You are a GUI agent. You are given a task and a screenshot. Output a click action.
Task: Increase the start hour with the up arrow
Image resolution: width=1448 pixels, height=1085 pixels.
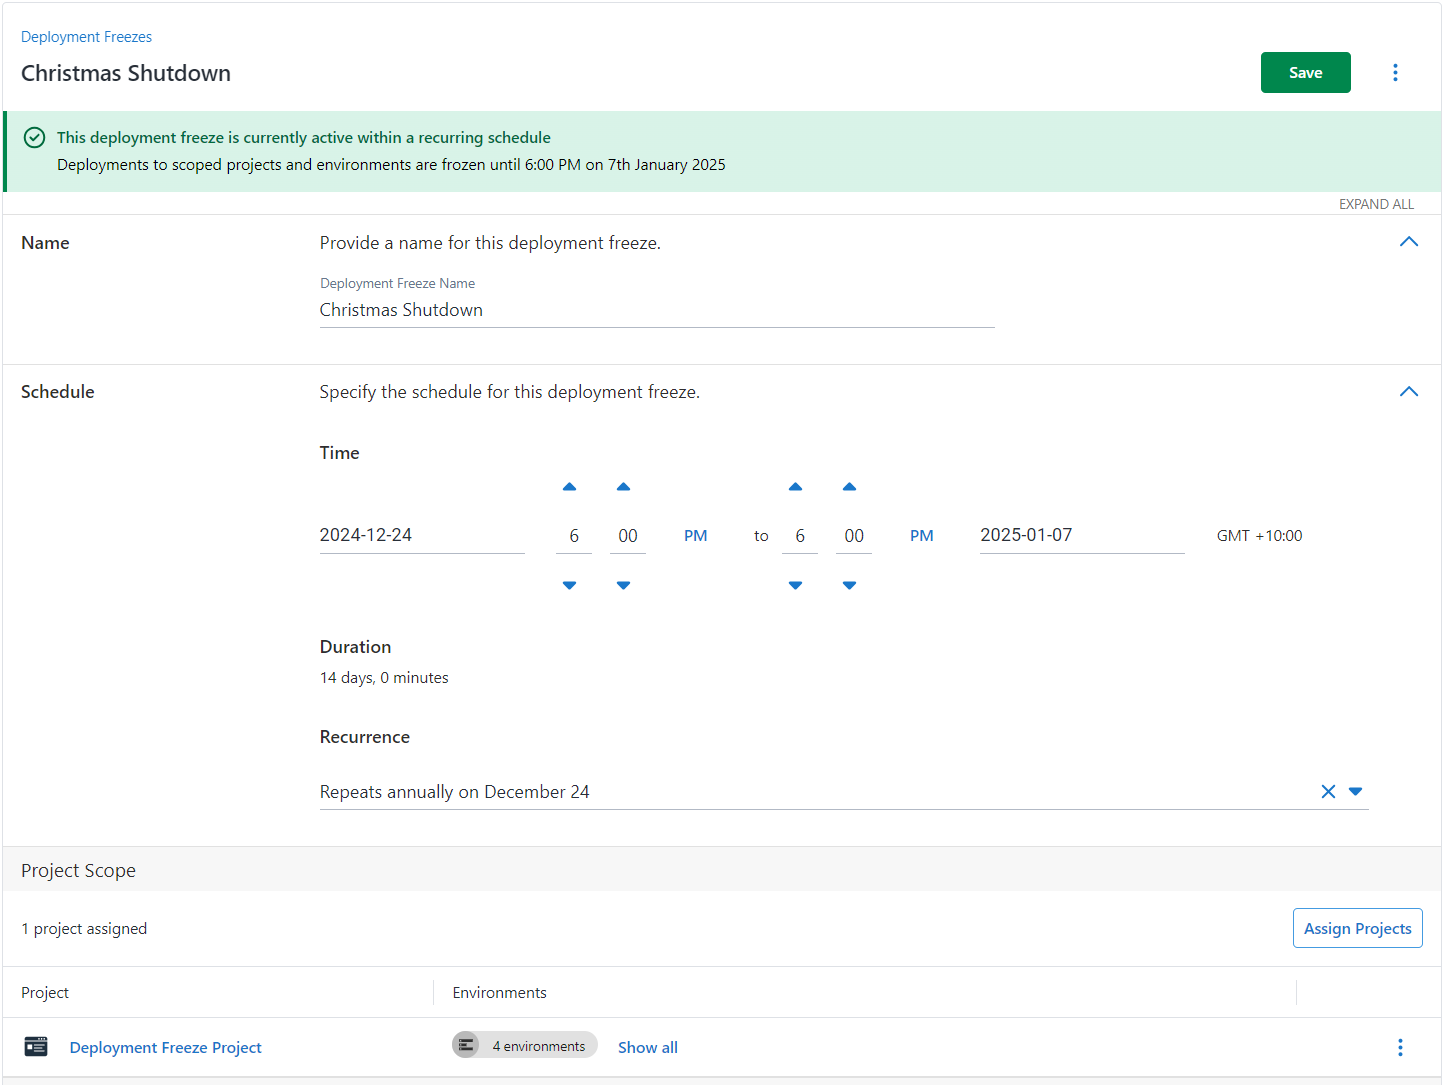[x=570, y=487]
